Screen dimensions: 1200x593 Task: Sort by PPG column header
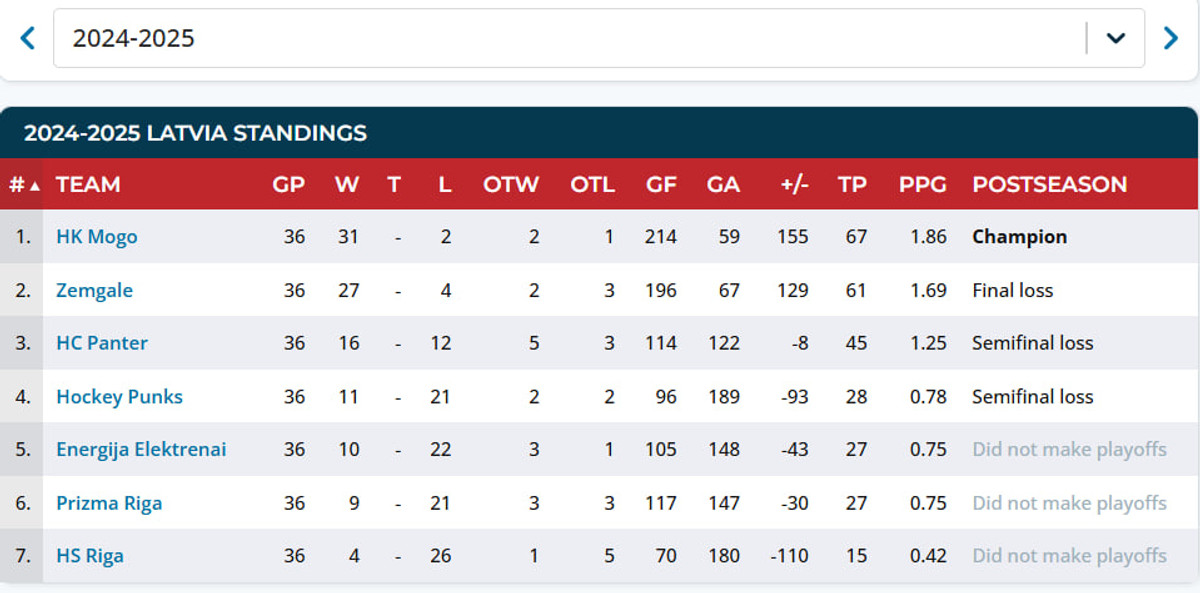pos(922,184)
